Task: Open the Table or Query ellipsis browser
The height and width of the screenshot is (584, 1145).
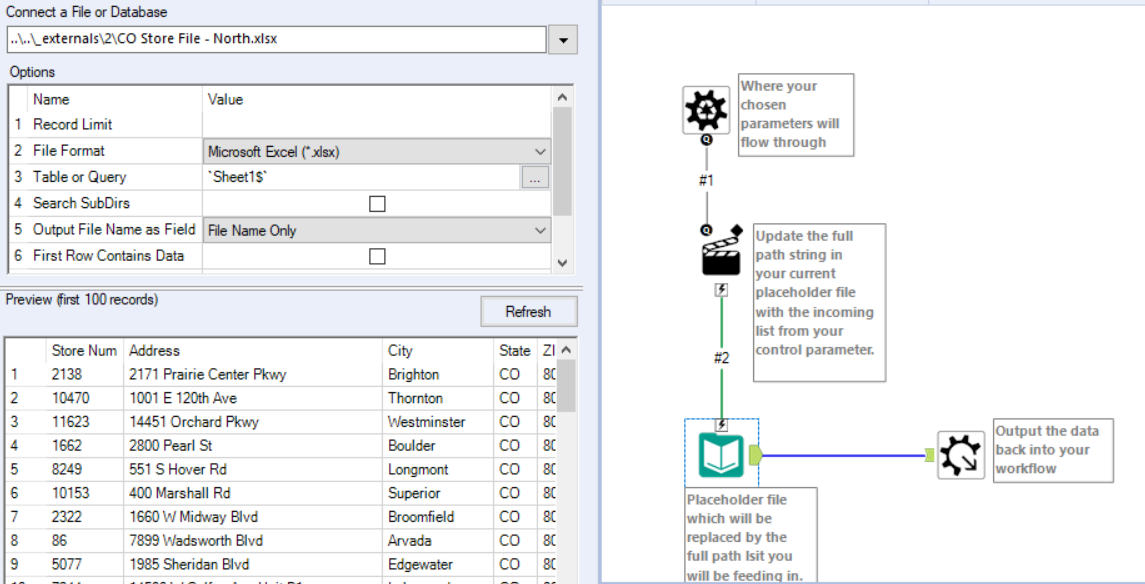Action: click(x=535, y=177)
